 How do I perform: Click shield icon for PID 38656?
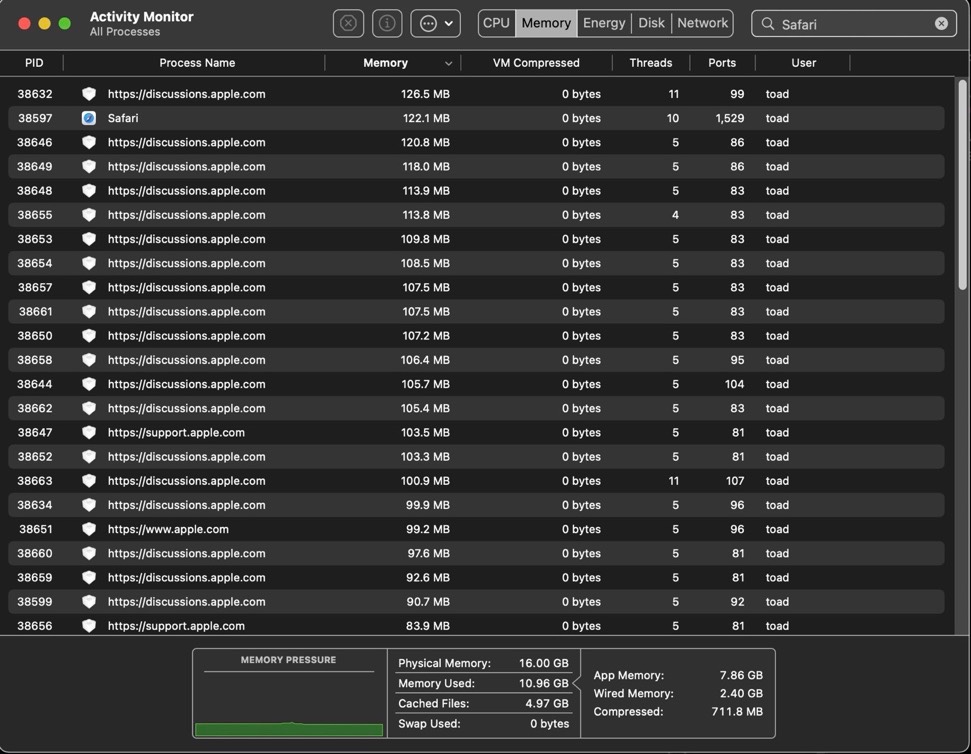point(89,625)
